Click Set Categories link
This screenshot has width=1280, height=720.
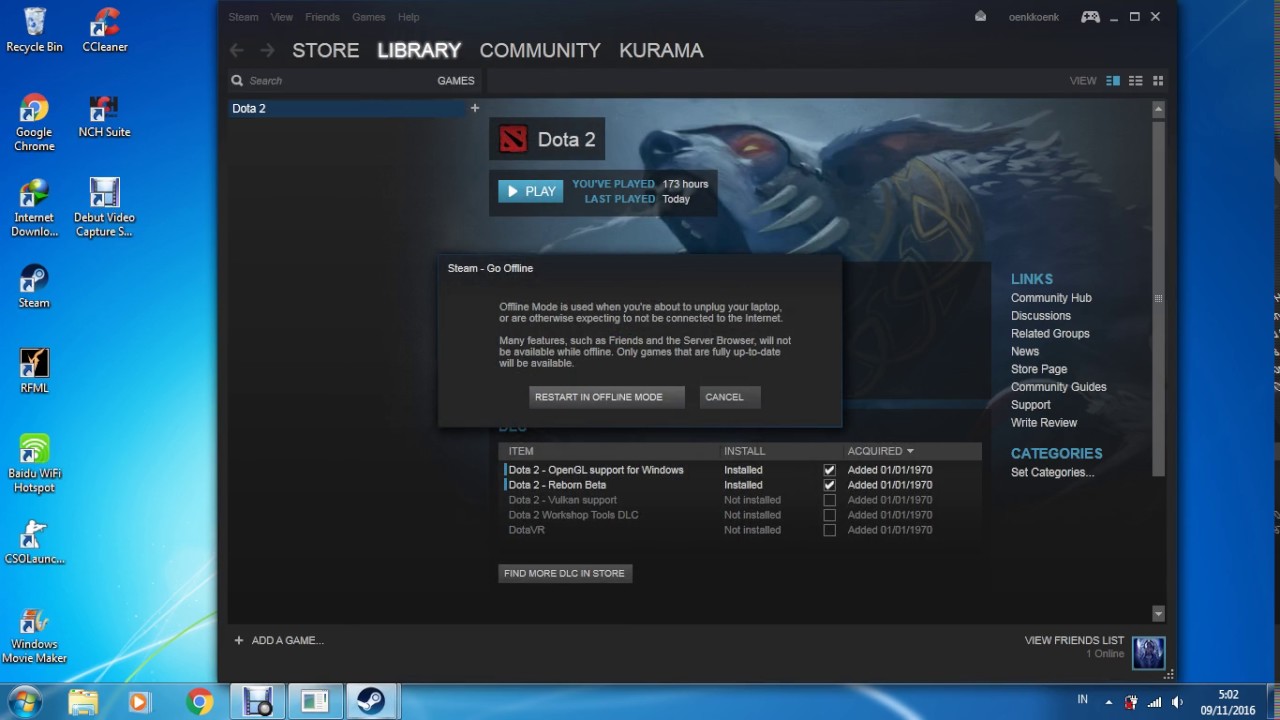(x=1052, y=472)
